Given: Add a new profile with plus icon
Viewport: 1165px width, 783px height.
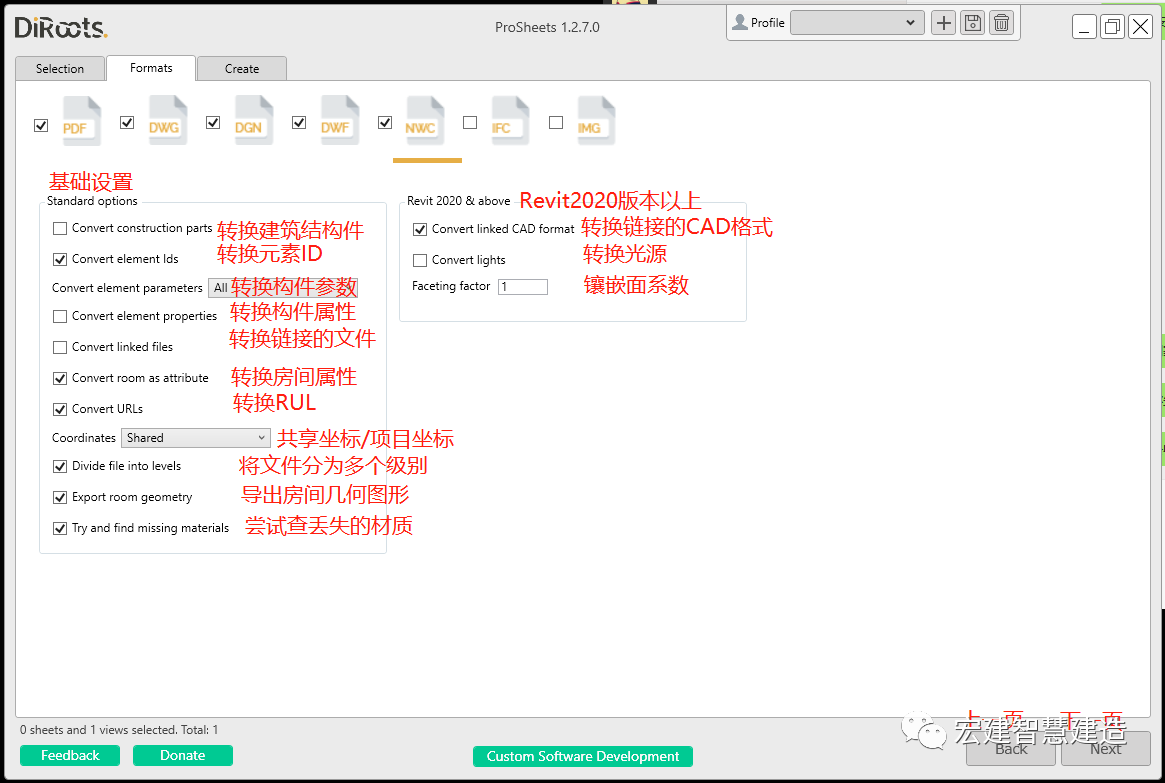Looking at the screenshot, I should point(944,23).
